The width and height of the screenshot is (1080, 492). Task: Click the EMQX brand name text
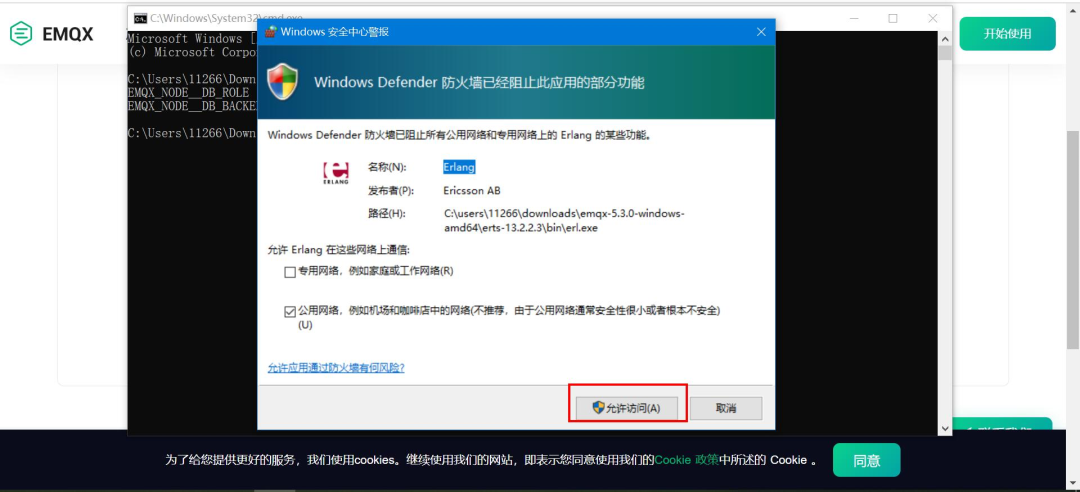[x=68, y=34]
